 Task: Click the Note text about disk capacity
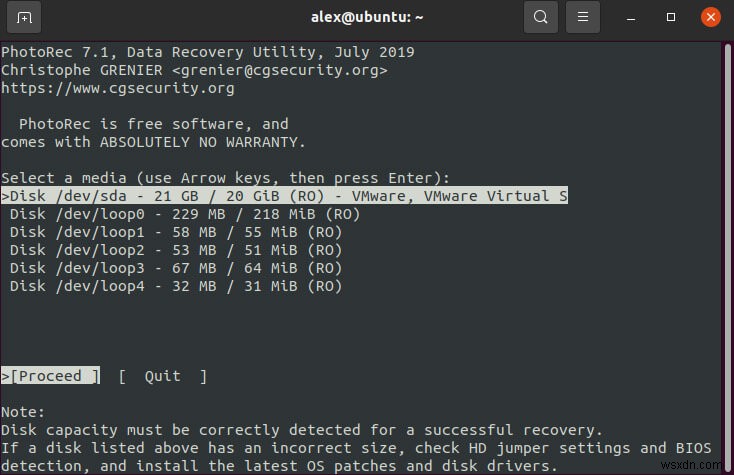300,430
